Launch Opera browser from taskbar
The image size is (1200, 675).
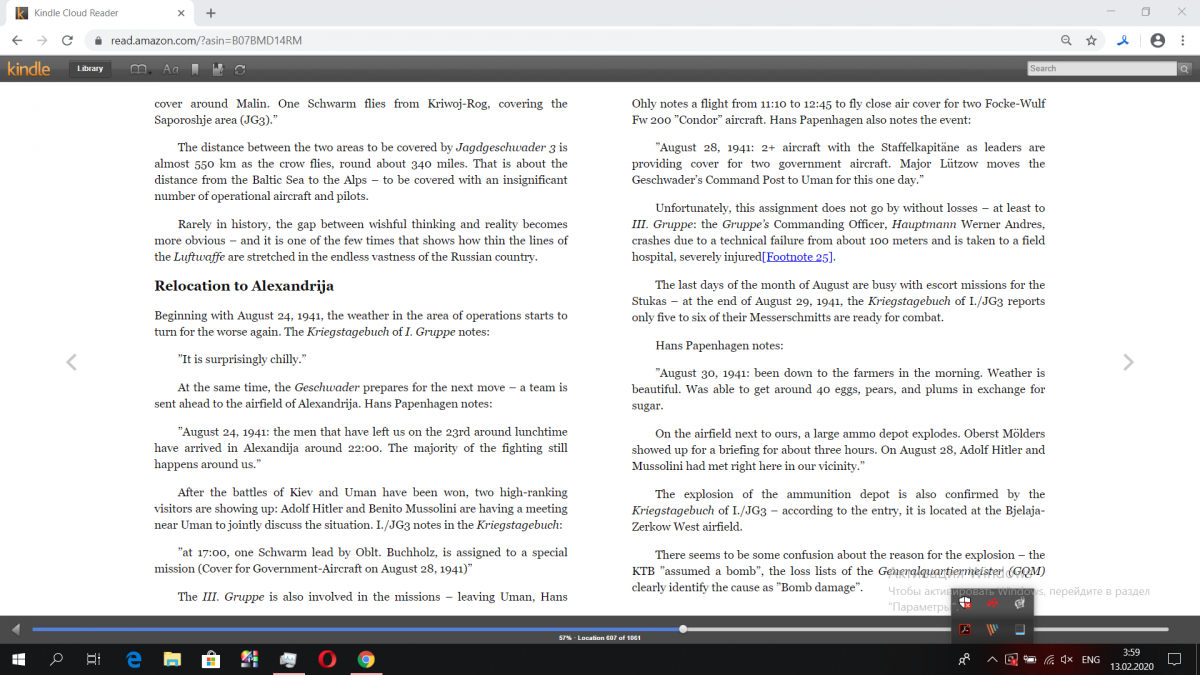pos(327,659)
